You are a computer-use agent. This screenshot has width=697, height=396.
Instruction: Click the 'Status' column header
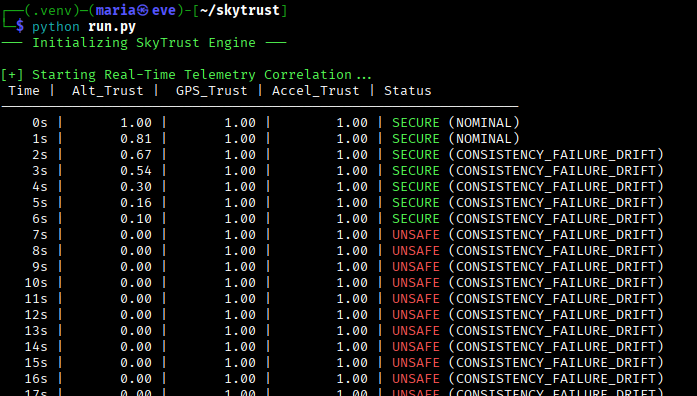[x=408, y=91]
